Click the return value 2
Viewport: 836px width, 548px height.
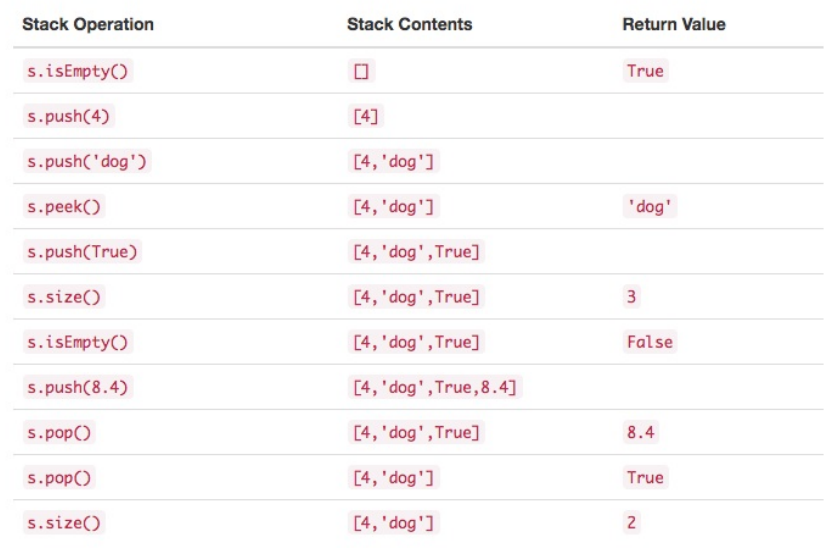pos(631,523)
